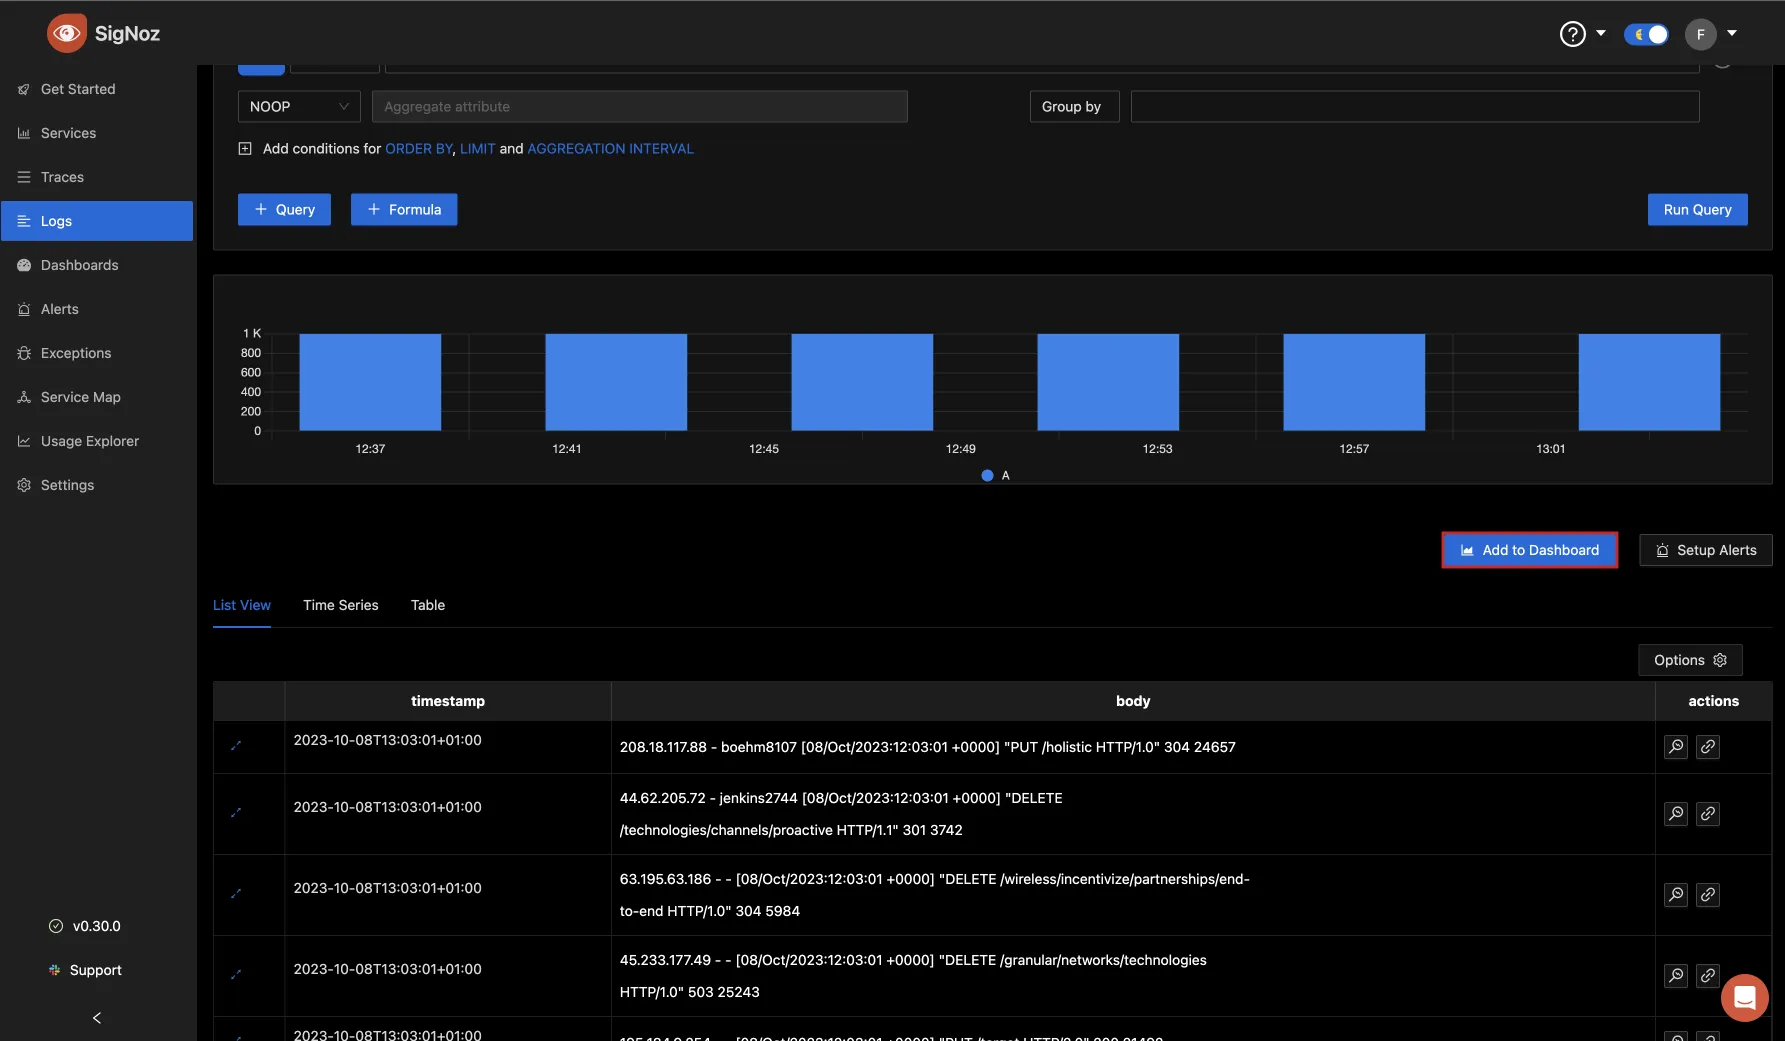This screenshot has width=1785, height=1041.
Task: Show context for 45.233.177.49 log
Action: [x=1676, y=976]
